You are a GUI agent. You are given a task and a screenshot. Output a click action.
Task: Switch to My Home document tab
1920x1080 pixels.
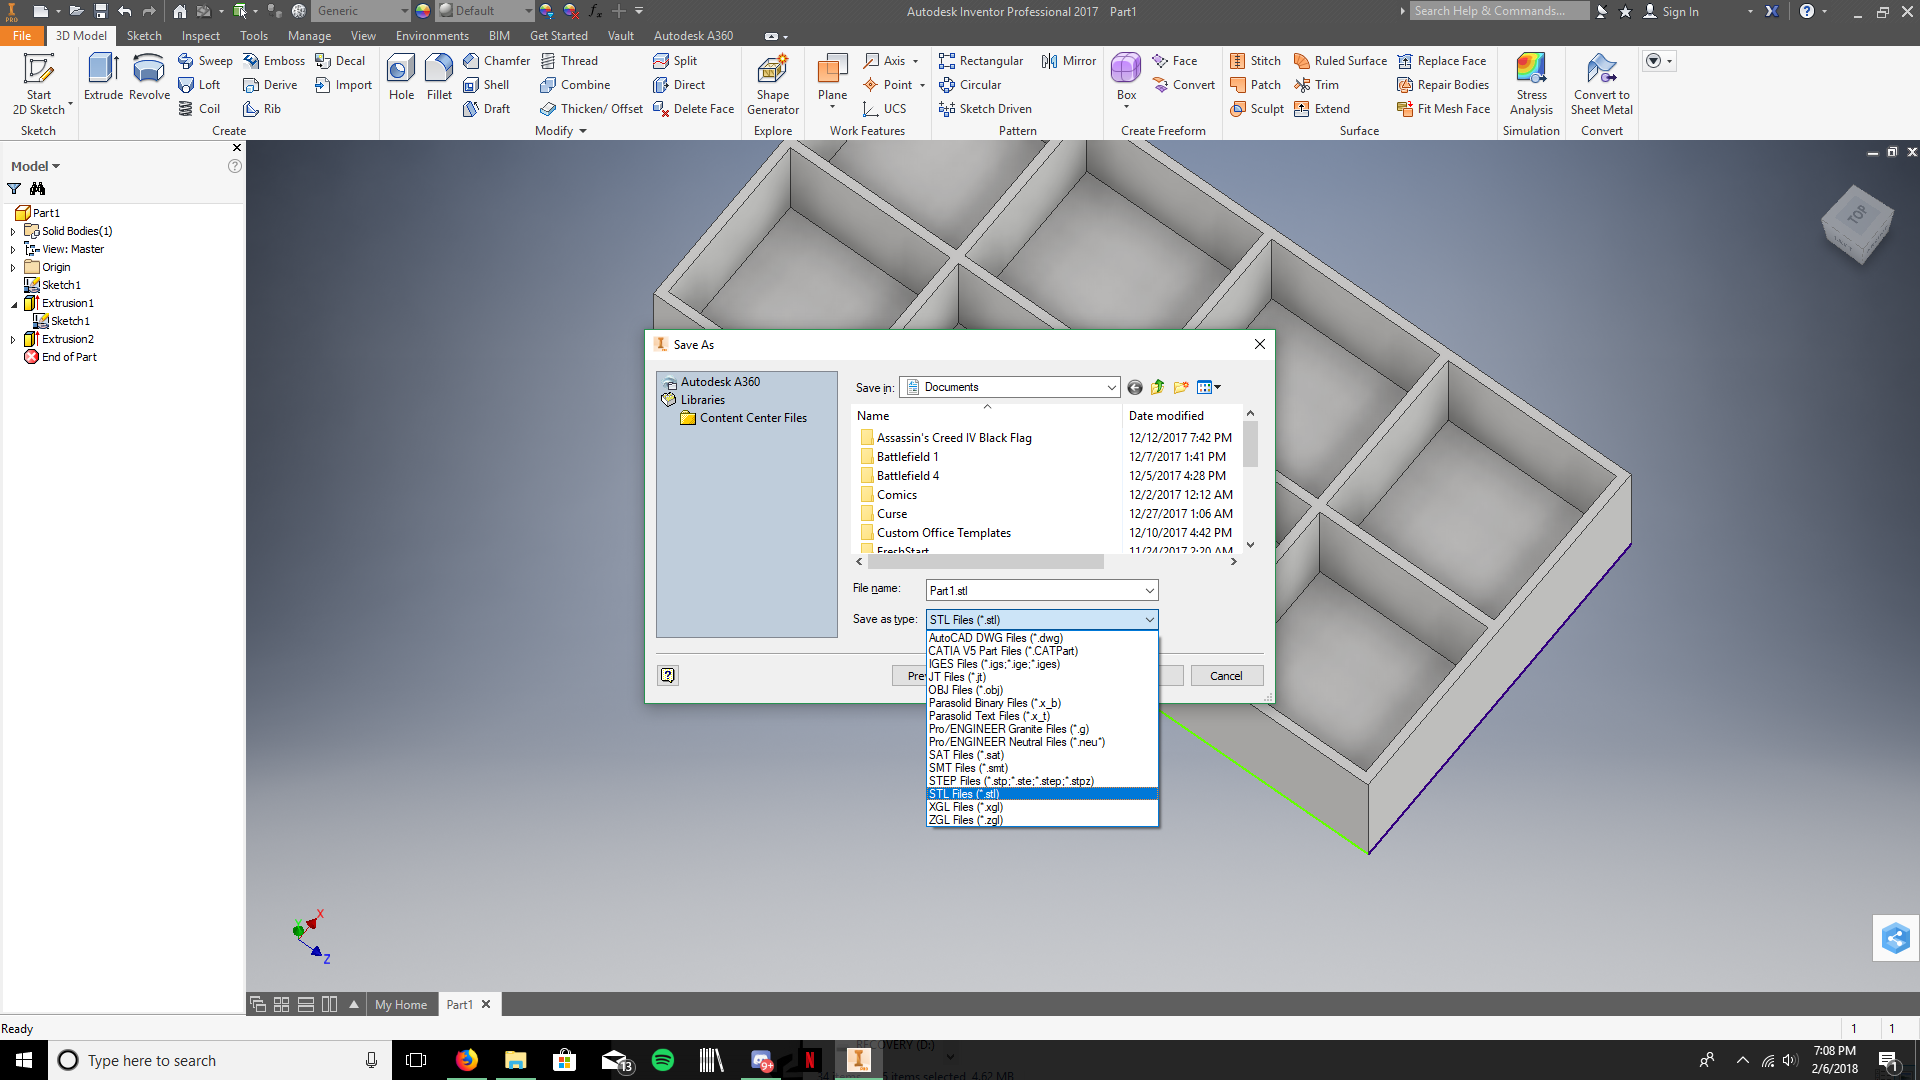pyautogui.click(x=401, y=1005)
